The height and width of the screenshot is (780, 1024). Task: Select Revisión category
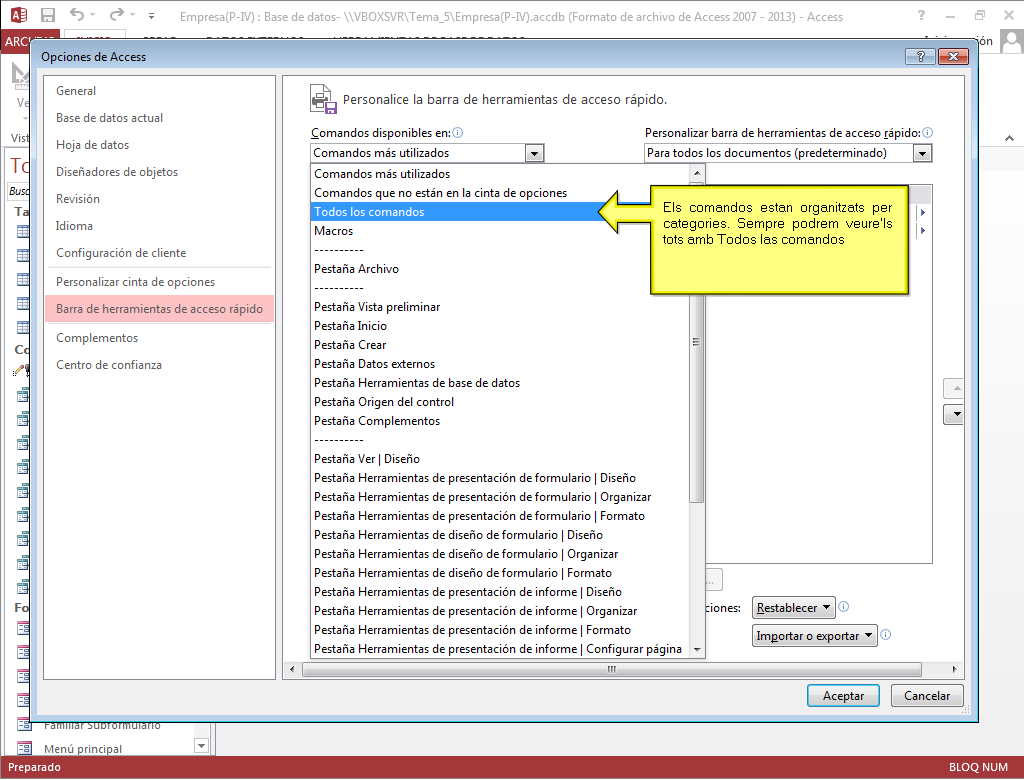(x=159, y=199)
